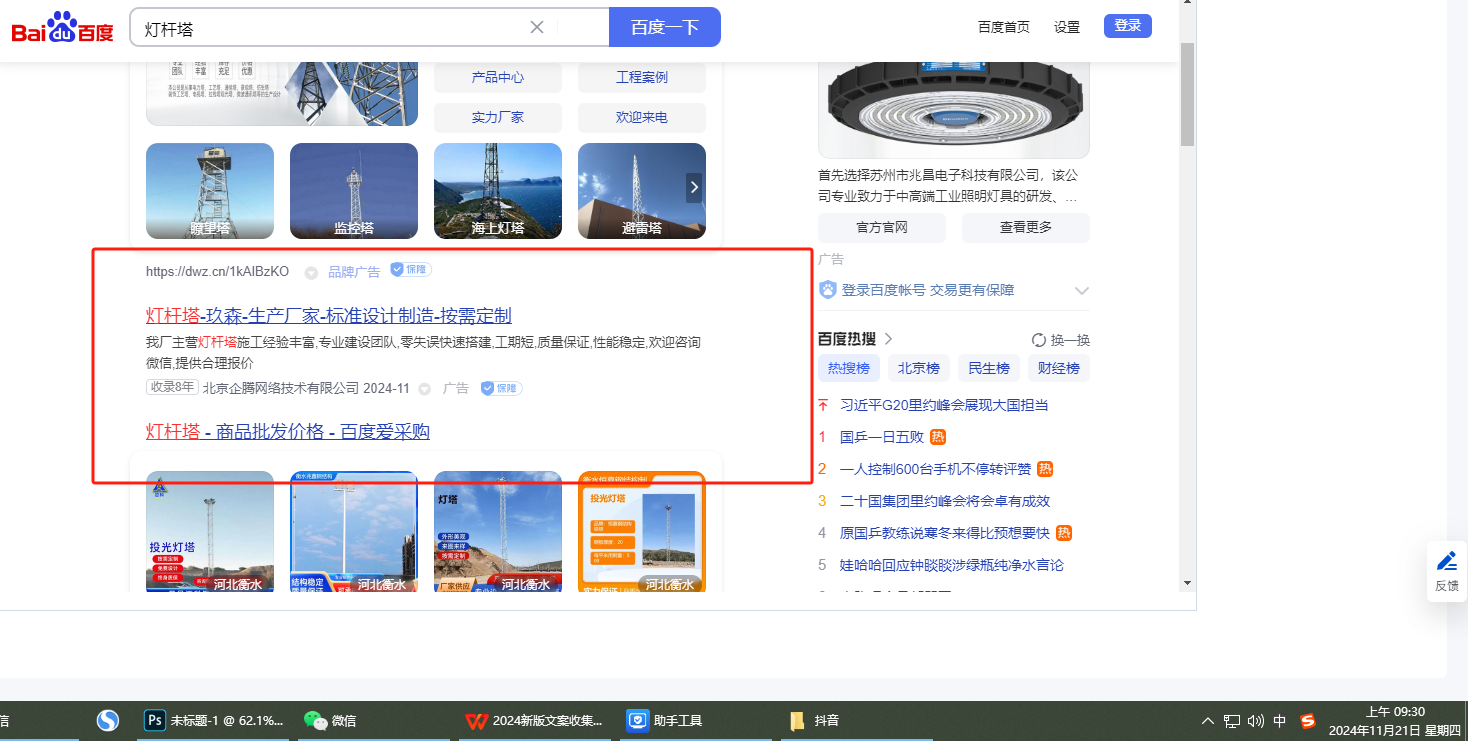Viewport: 1468px width, 741px height.
Task: Switch to the 财经榜 tab
Action: [1059, 368]
